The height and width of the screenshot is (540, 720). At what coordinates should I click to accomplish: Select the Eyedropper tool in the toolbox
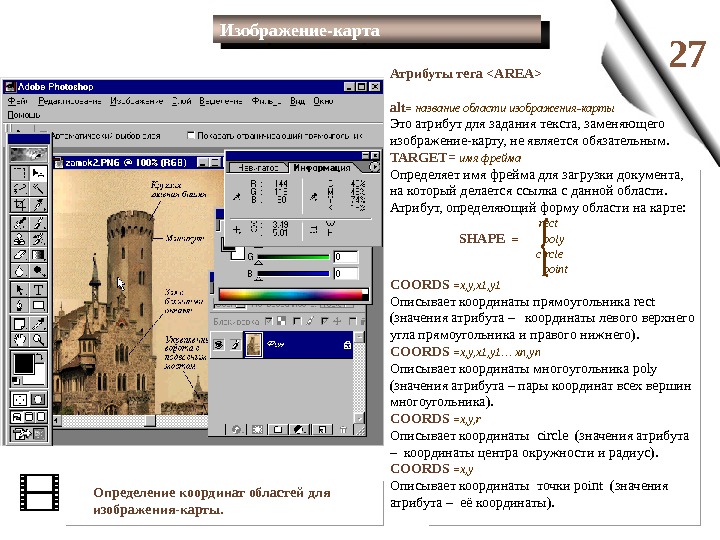point(38,324)
